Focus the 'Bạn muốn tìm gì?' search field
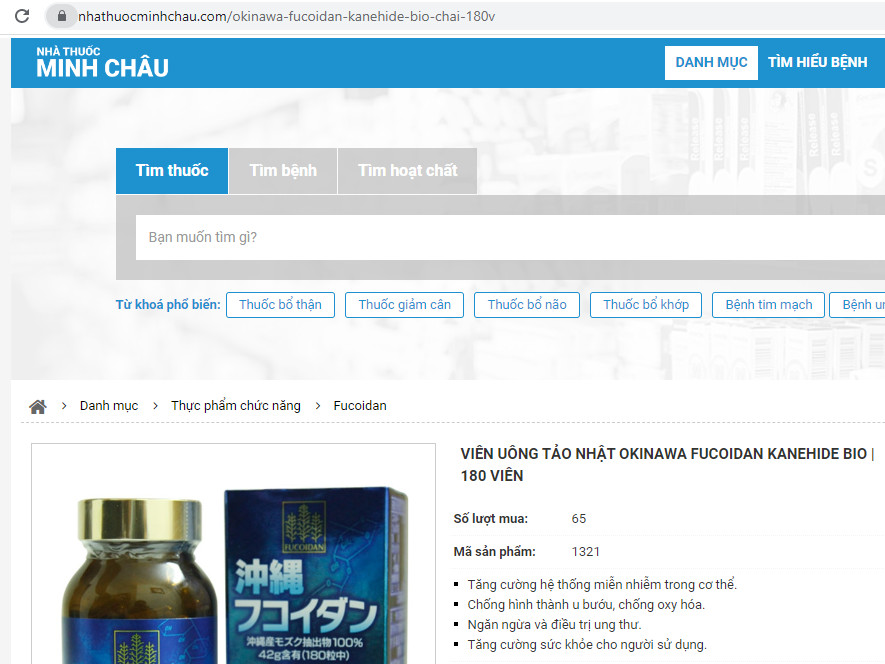 pos(510,237)
